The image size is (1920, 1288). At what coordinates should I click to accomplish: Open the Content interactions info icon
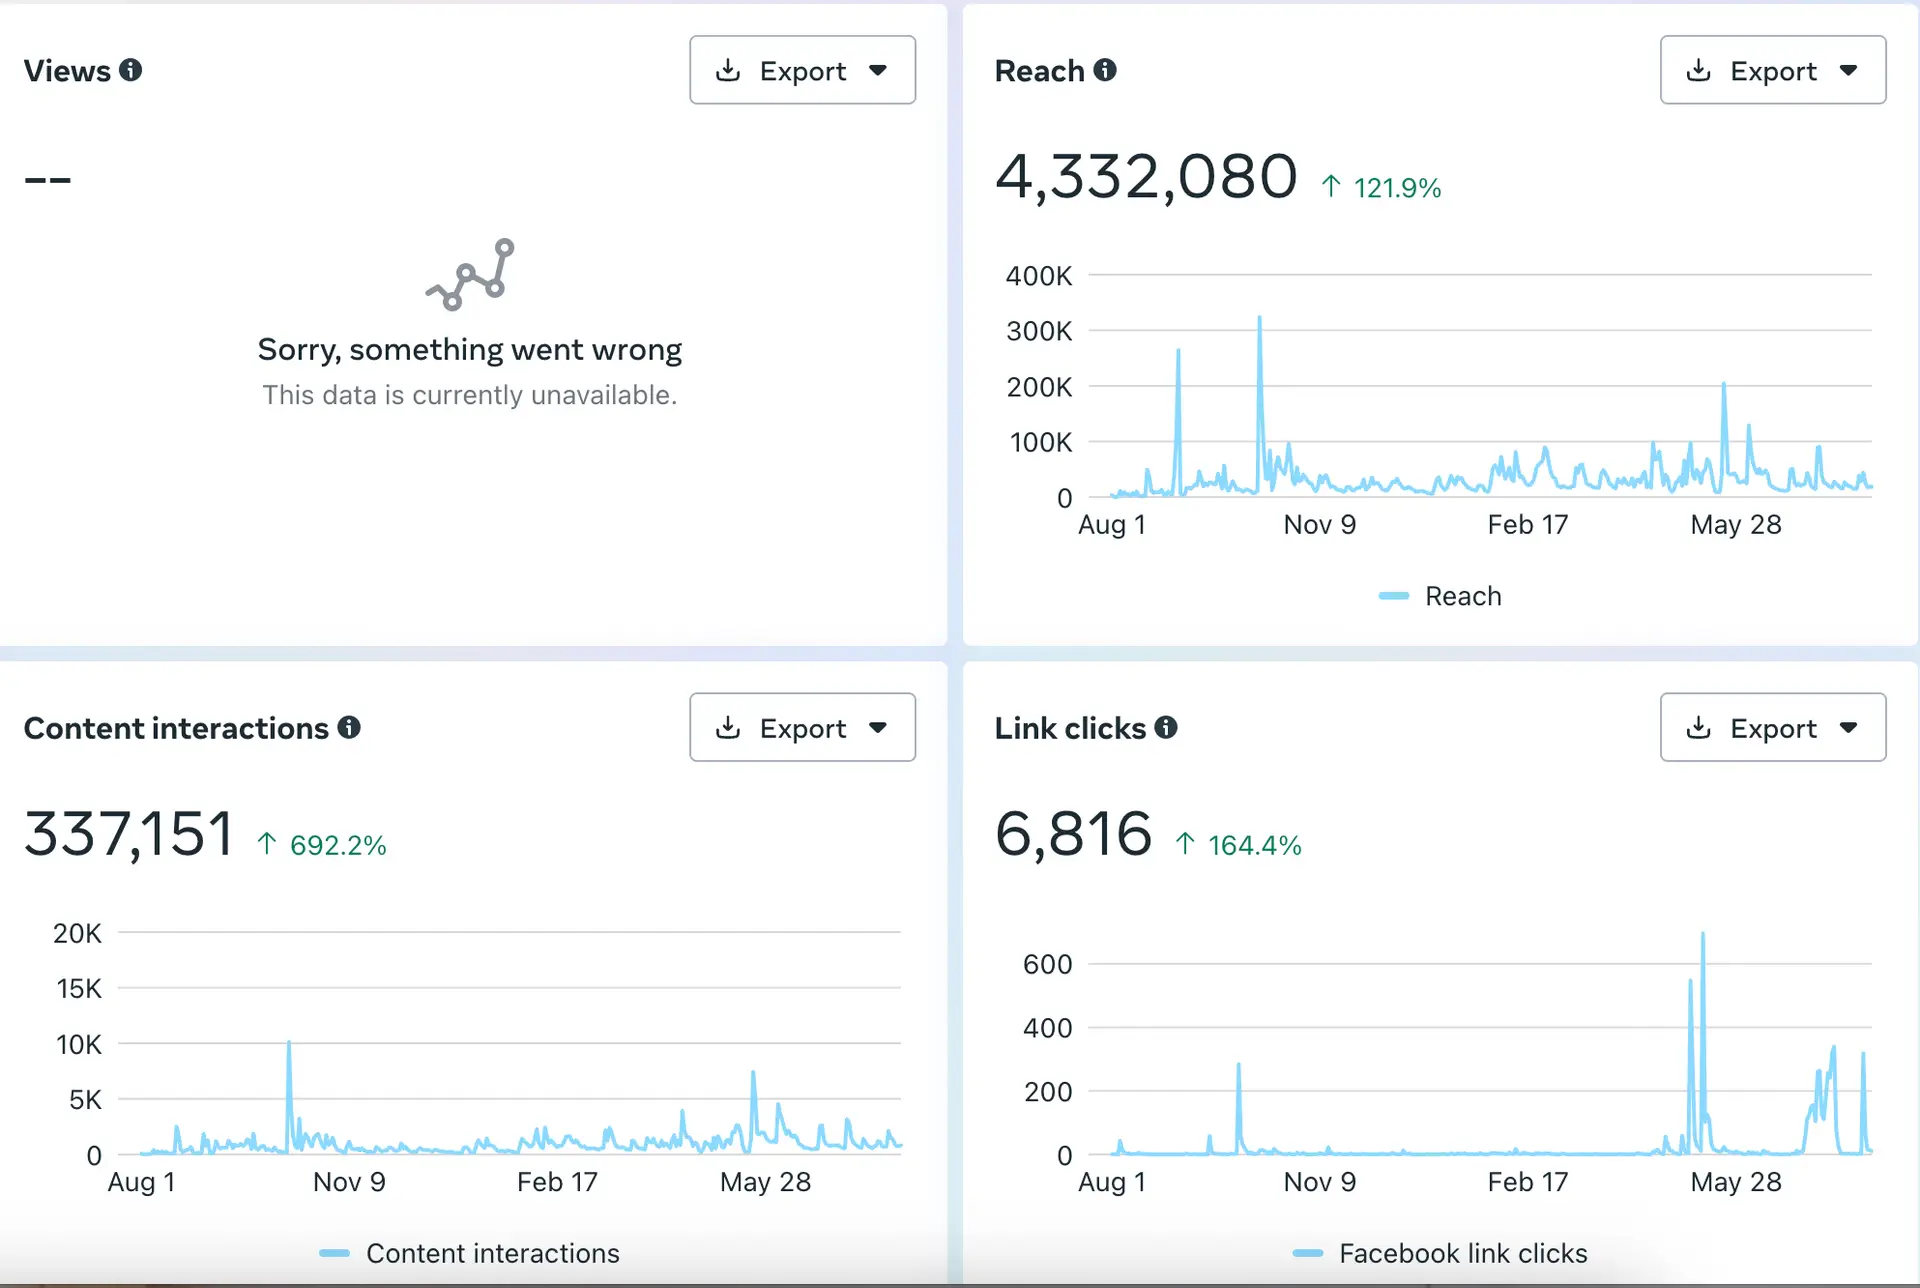pyautogui.click(x=349, y=727)
